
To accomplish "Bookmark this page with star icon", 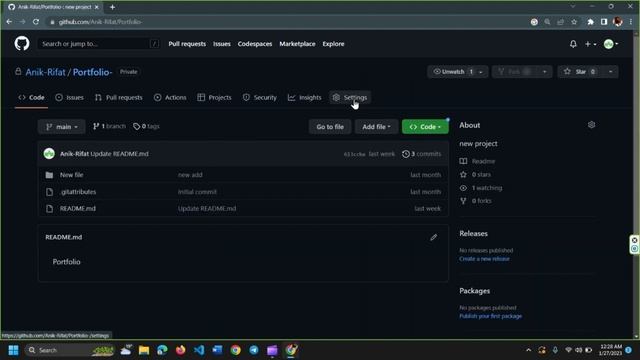I will click(574, 22).
